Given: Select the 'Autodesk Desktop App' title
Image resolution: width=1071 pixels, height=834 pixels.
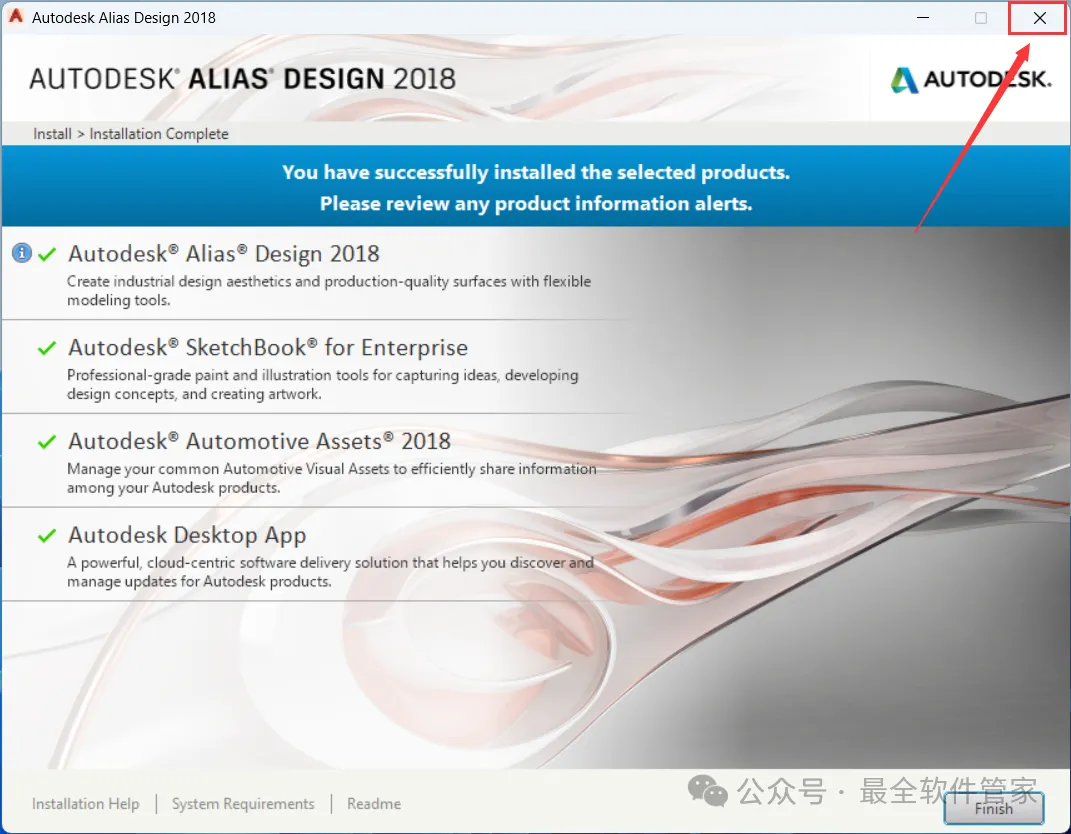Looking at the screenshot, I should click(187, 536).
